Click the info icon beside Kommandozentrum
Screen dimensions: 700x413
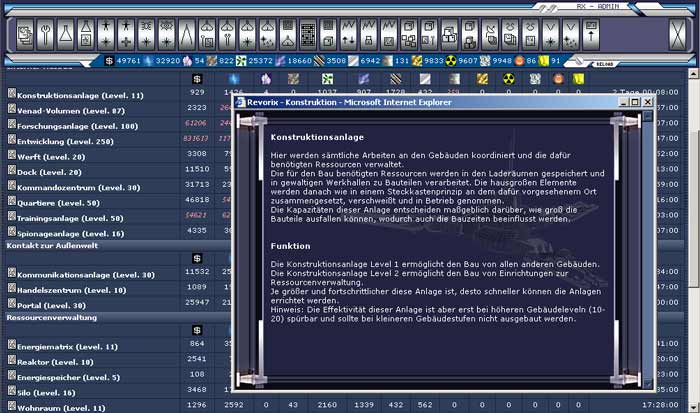click(x=12, y=186)
